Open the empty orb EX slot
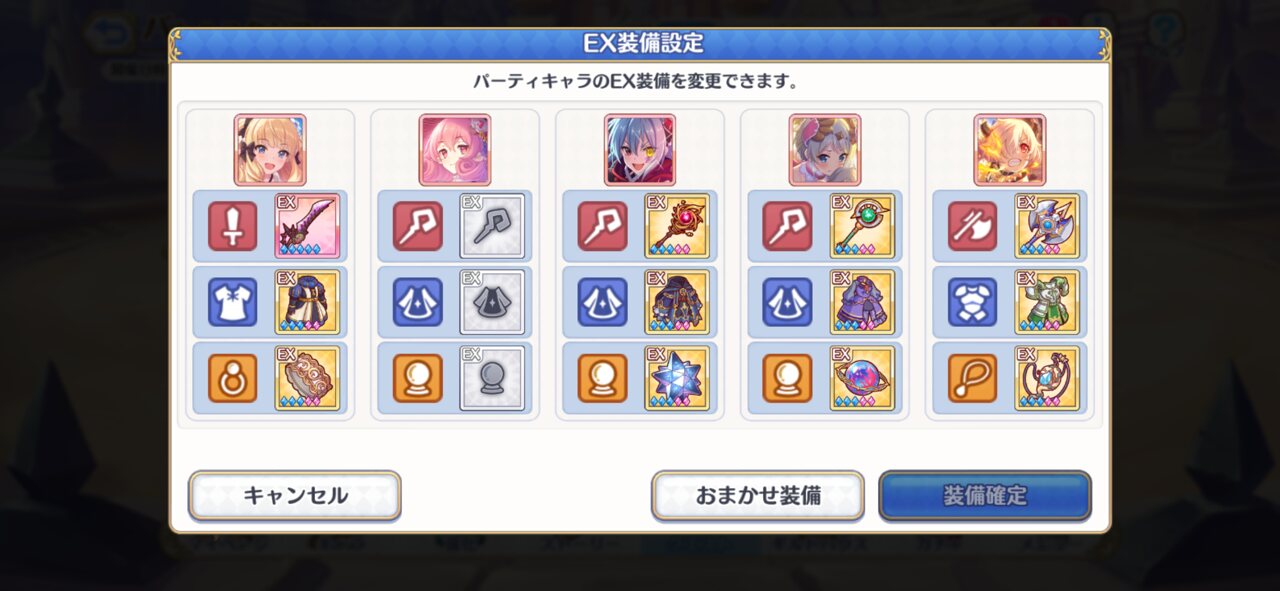1280x591 pixels. pyautogui.click(x=492, y=378)
